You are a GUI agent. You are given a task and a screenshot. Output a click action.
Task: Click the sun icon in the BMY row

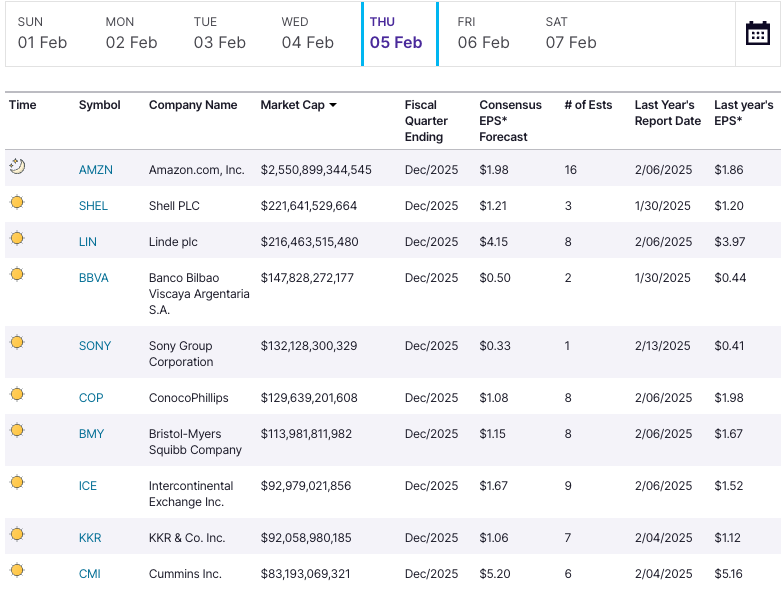pos(17,431)
